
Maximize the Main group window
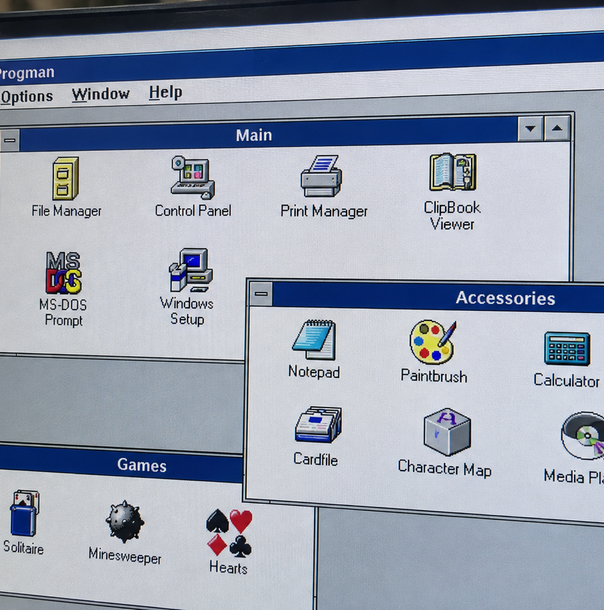coord(557,128)
